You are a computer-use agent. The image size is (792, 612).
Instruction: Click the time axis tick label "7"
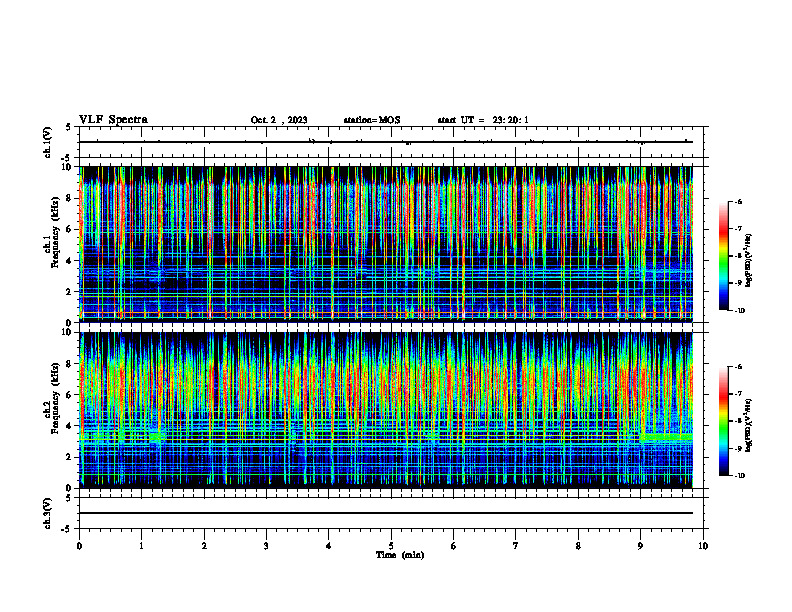click(x=516, y=546)
